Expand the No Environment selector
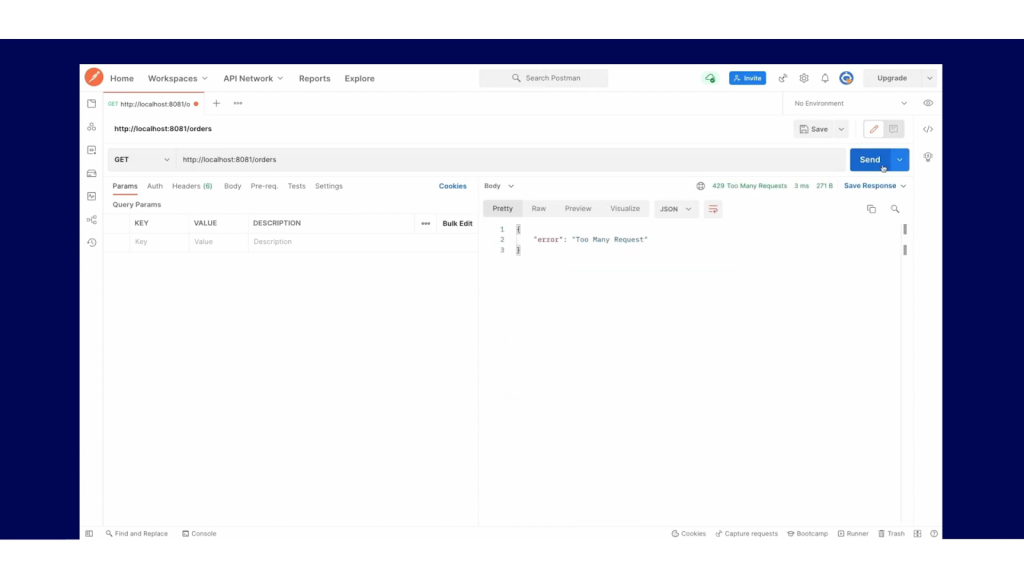1024x576 pixels. tap(850, 103)
